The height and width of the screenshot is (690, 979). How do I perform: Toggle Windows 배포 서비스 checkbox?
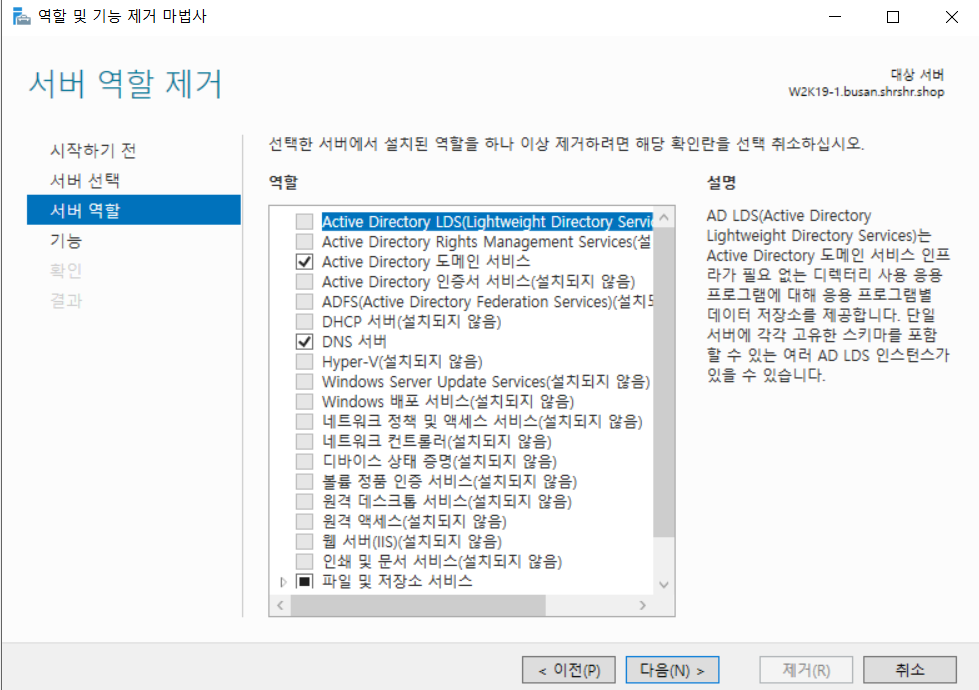click(x=305, y=402)
